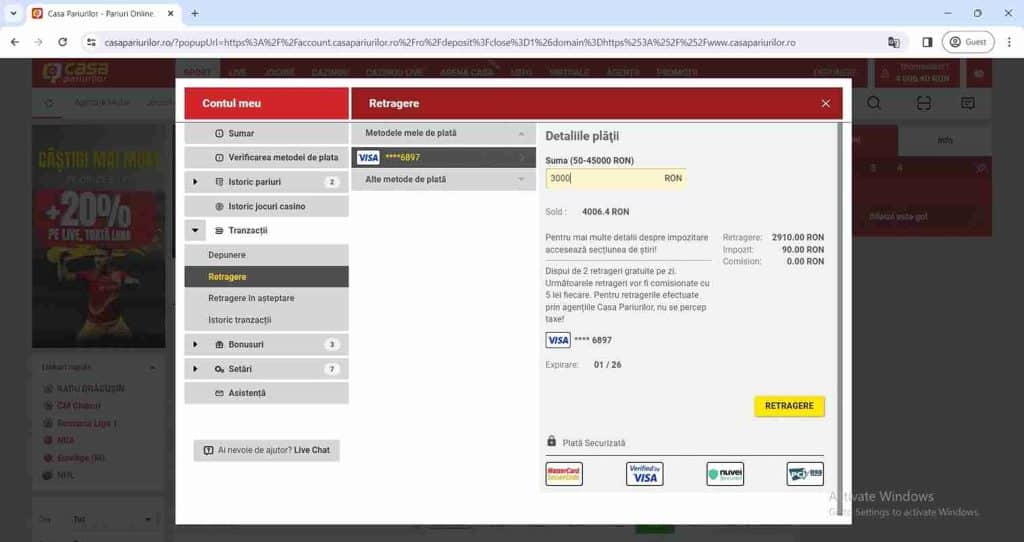Click the Bonusuri gift icon
Screen dimensions: 1024x542
click(219, 344)
